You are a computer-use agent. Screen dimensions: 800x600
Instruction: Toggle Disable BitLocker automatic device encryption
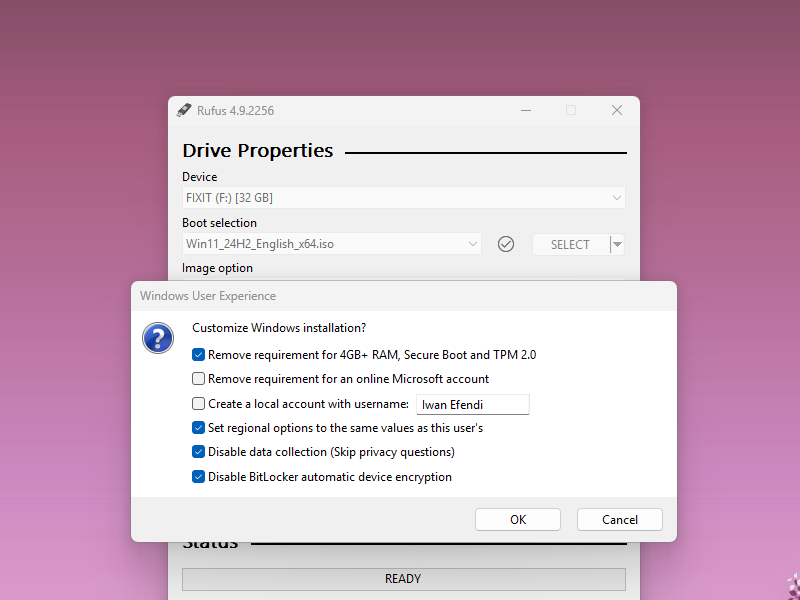coord(199,477)
